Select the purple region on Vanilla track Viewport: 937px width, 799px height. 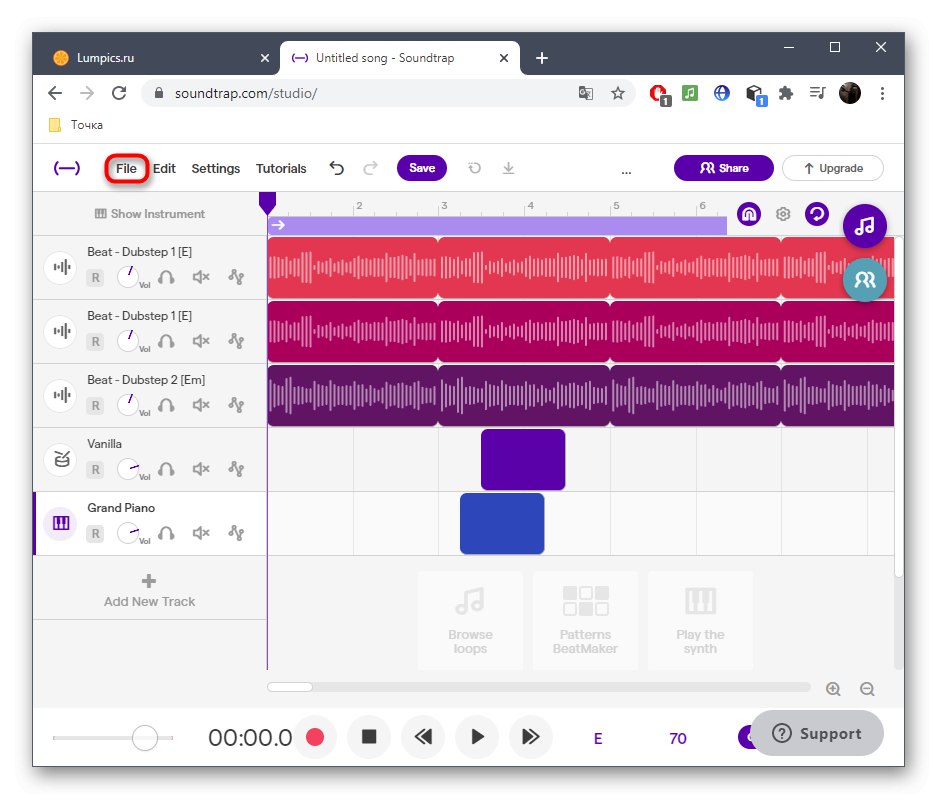click(x=523, y=460)
